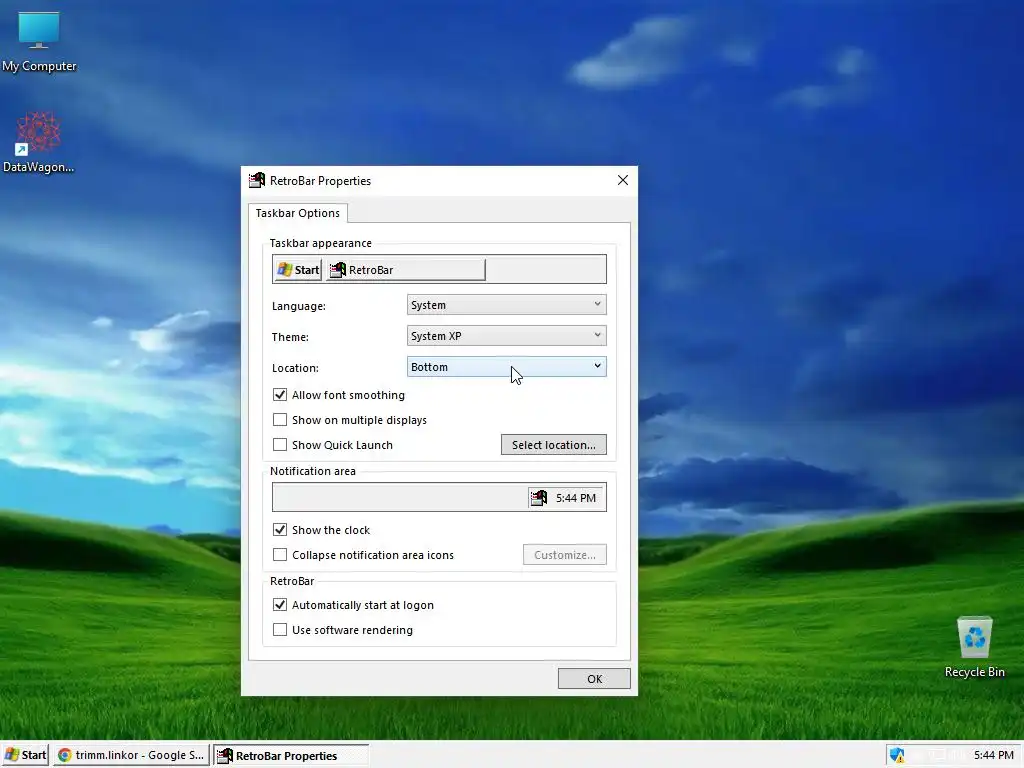
Task: Uncheck Automatically start at logon
Action: pyautogui.click(x=280, y=605)
